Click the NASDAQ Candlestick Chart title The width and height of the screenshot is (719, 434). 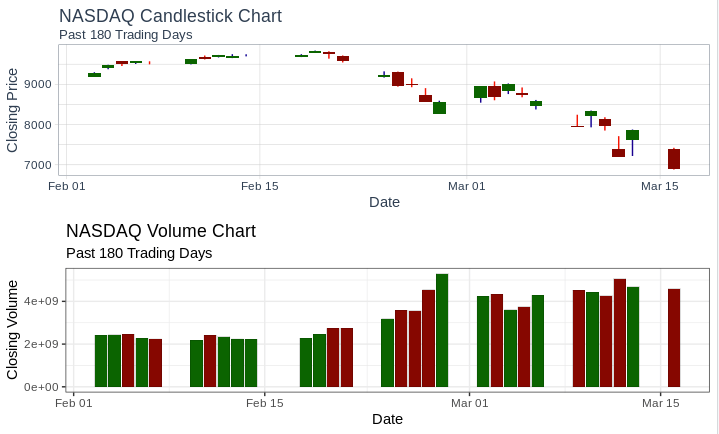pos(170,16)
